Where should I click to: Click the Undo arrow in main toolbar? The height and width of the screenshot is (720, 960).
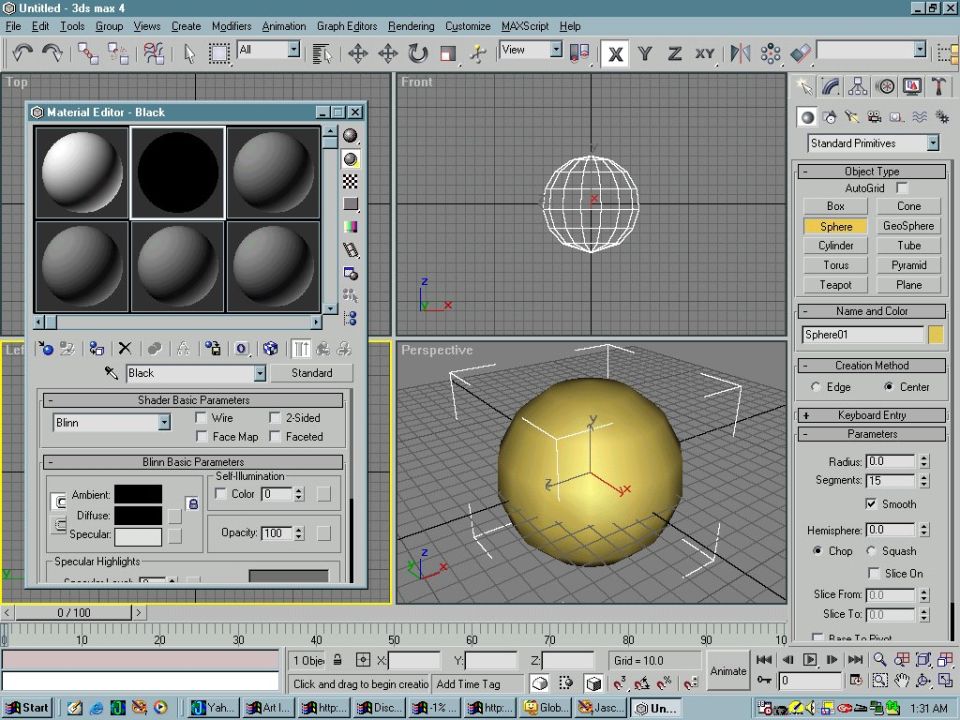[x=23, y=53]
